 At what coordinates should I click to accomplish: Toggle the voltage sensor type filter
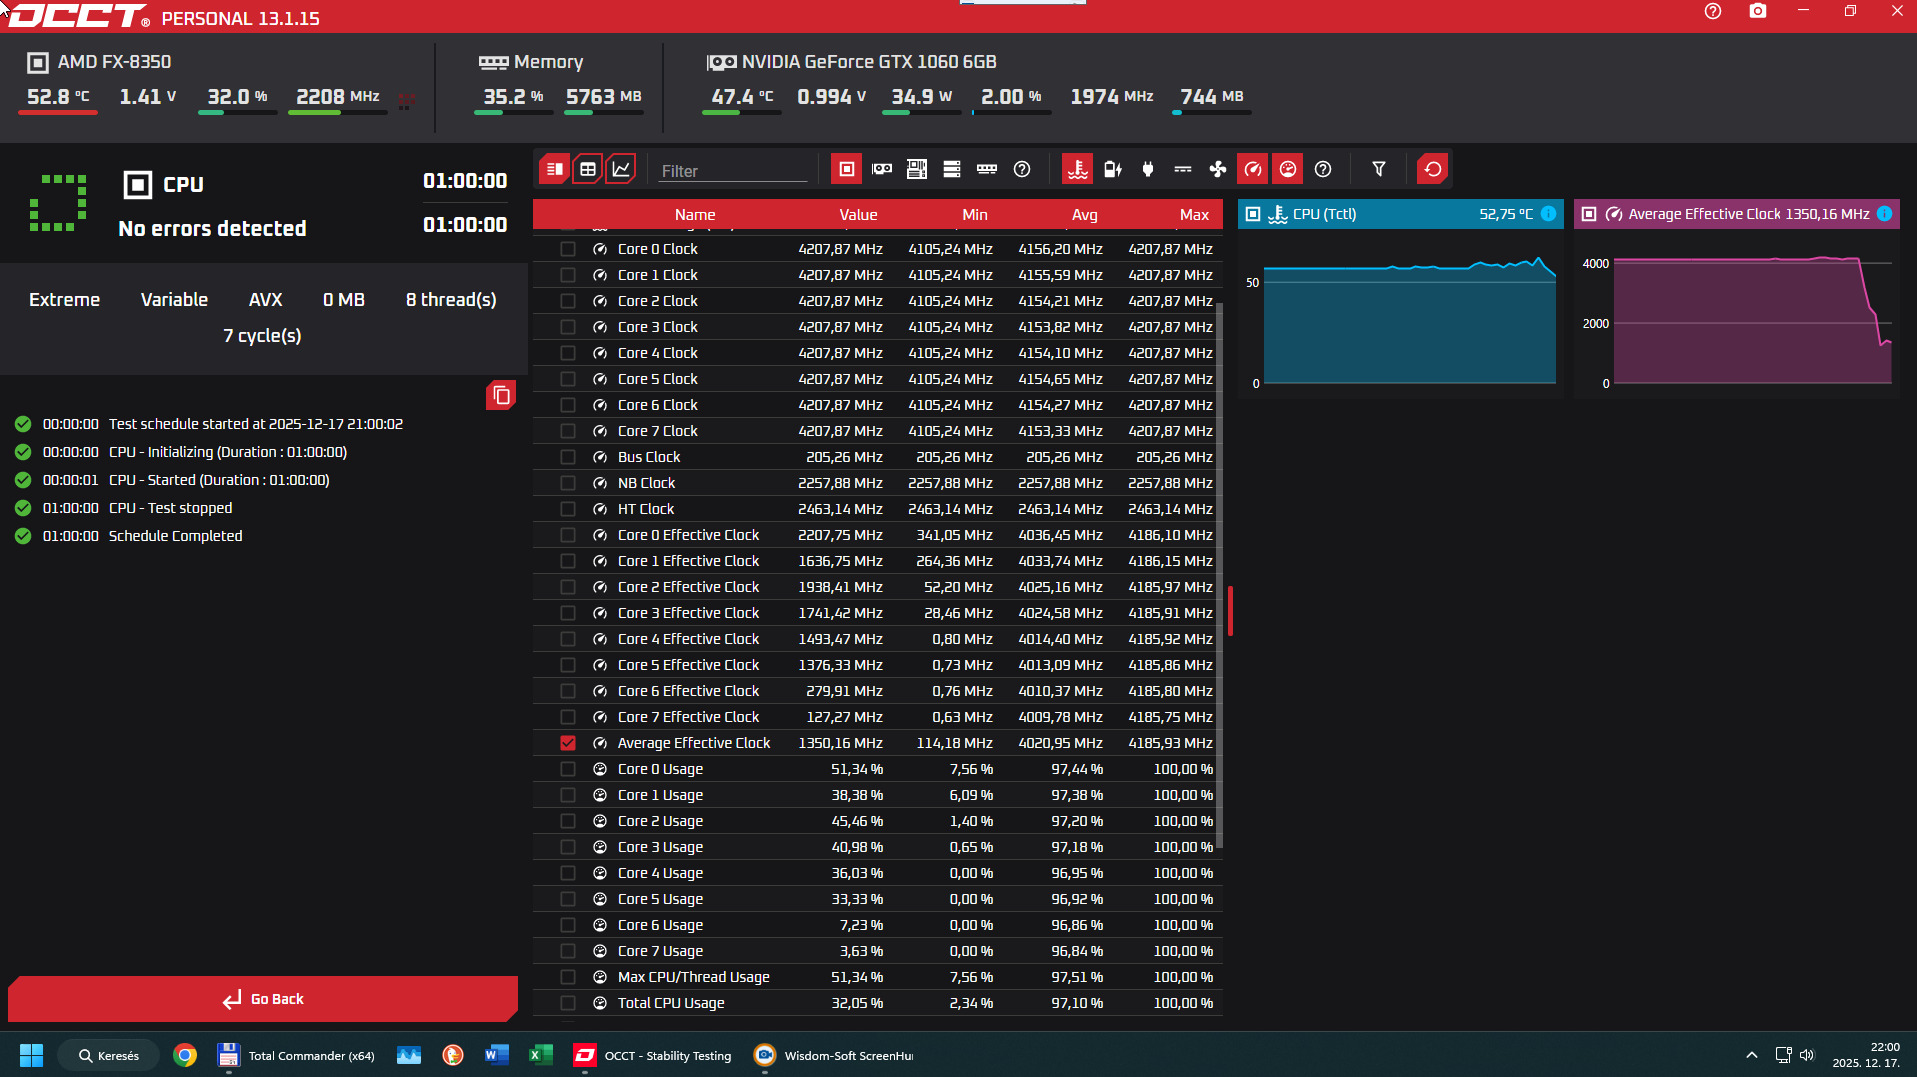(x=1183, y=169)
